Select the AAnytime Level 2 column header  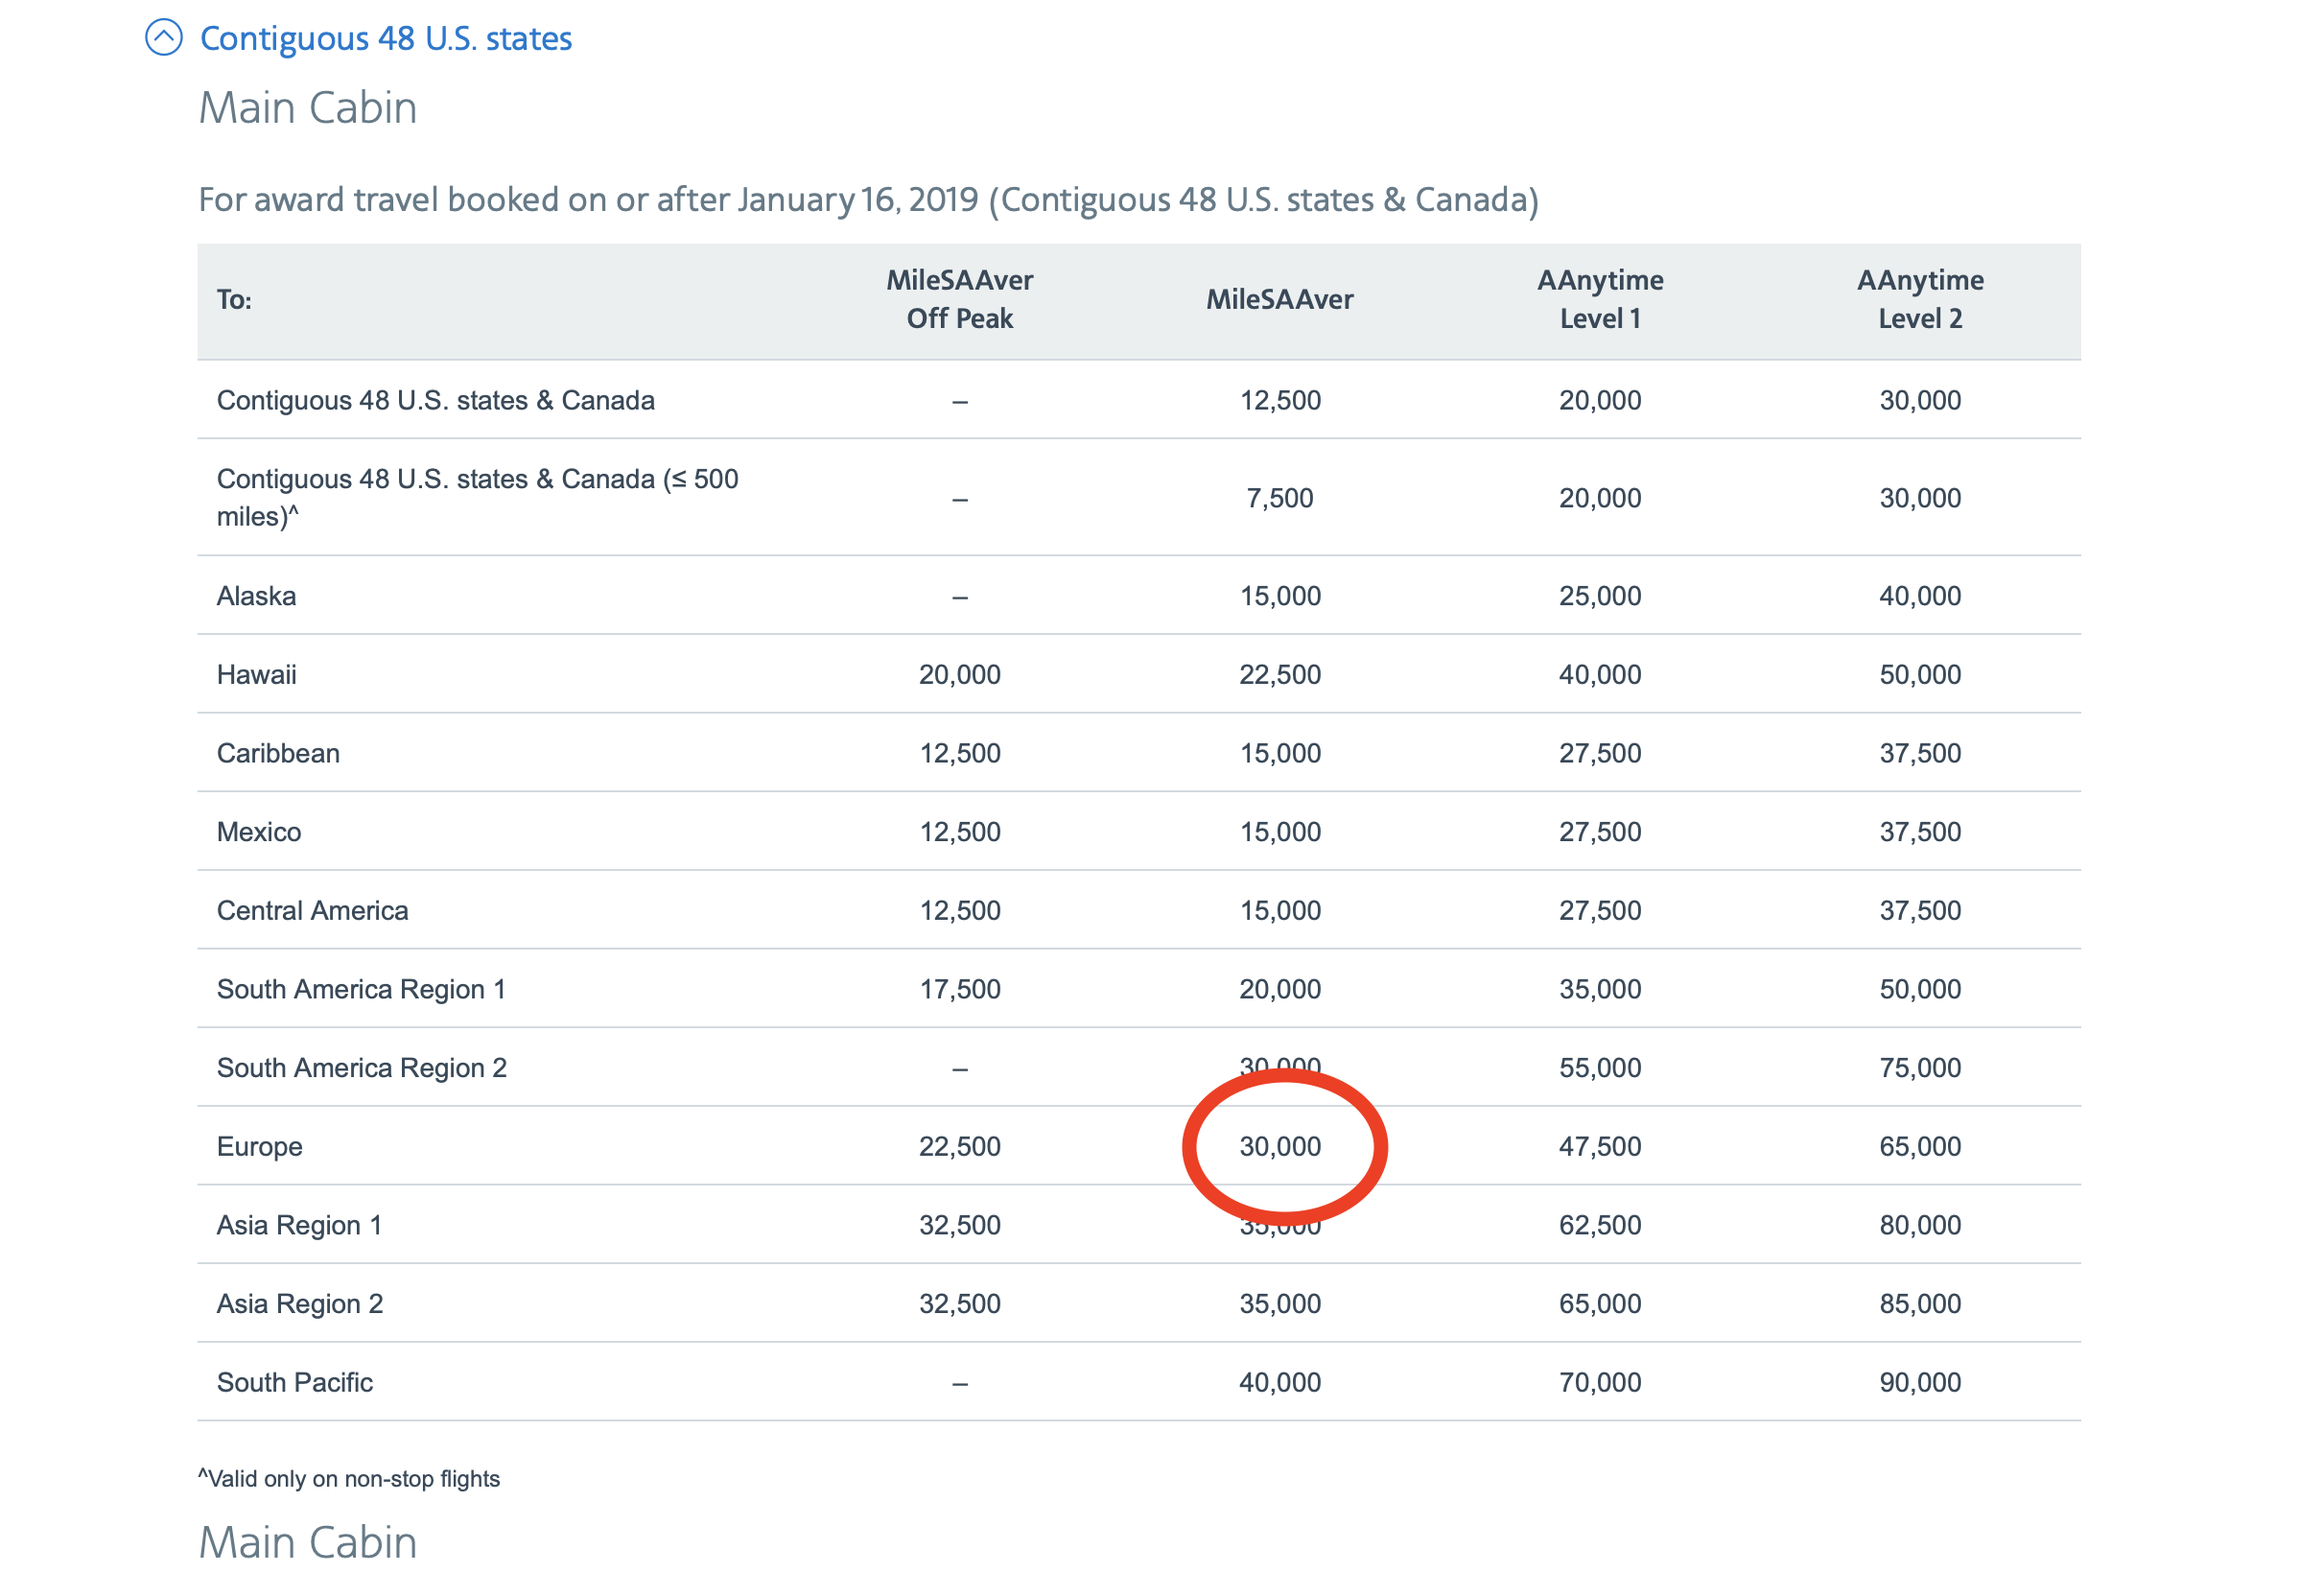(1920, 299)
